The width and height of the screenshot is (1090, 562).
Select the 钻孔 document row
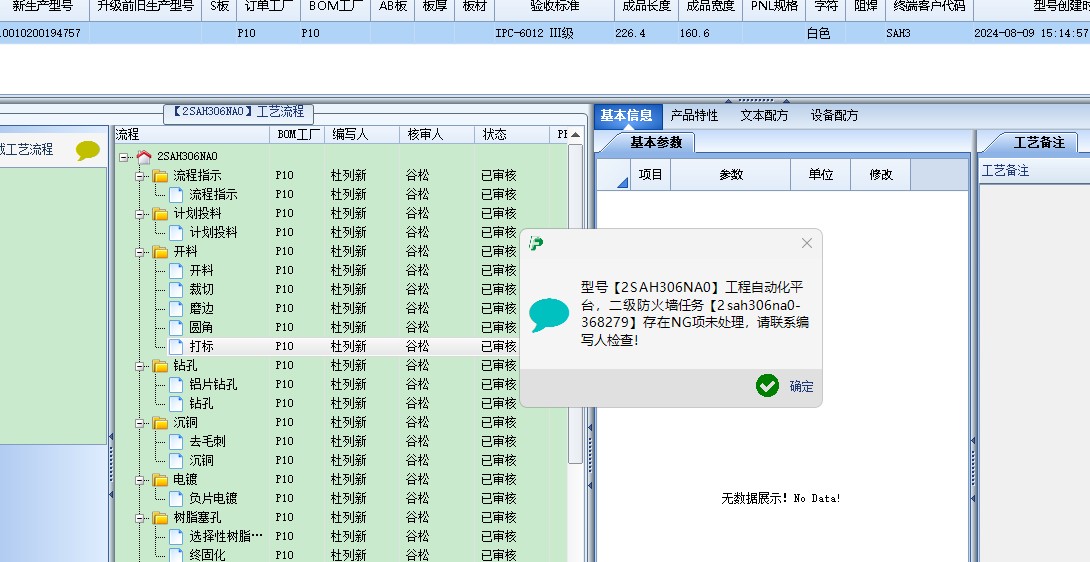click(202, 403)
